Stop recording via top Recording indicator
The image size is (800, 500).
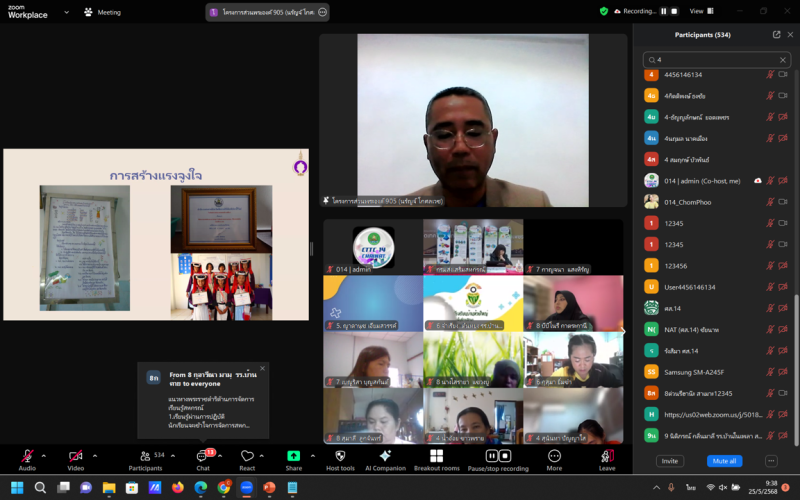[674, 11]
